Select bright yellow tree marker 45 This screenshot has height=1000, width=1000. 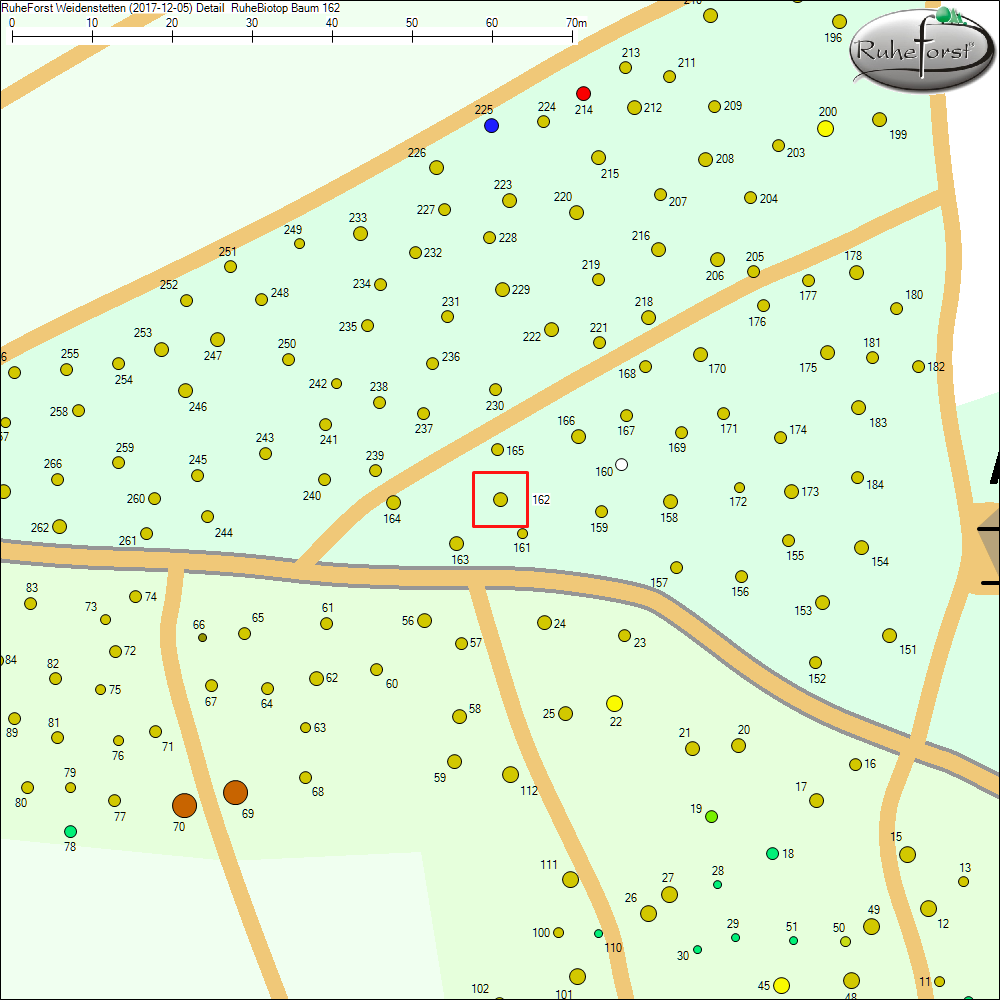[782, 985]
